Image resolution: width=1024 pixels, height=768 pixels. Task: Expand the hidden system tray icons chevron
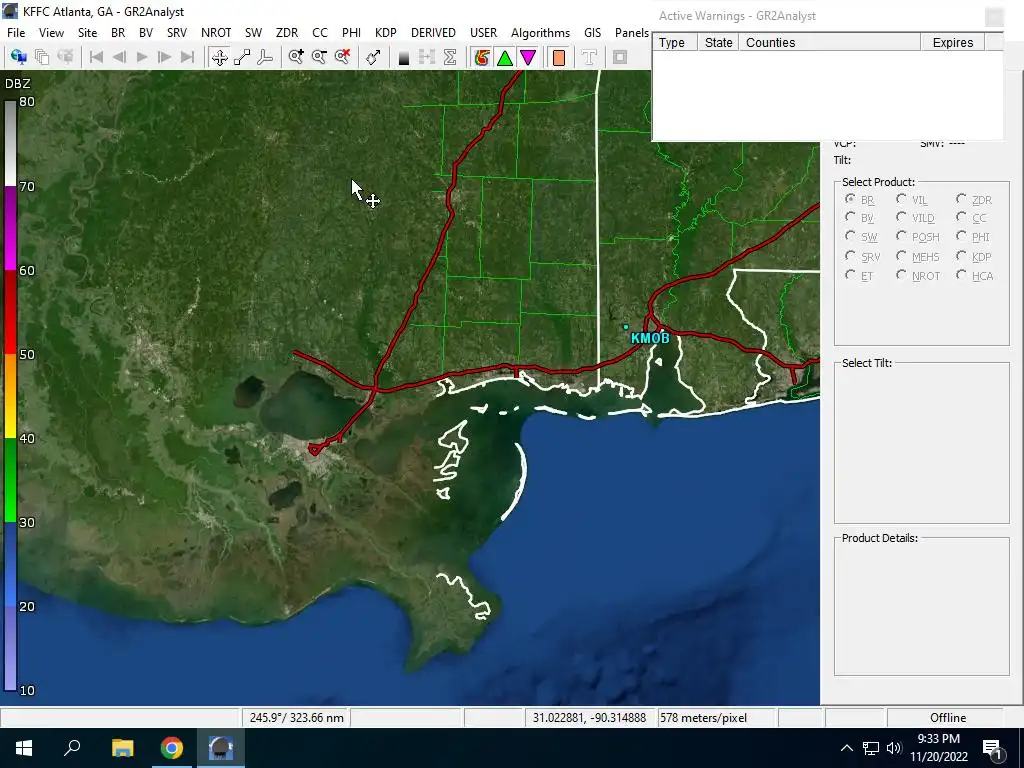click(846, 748)
